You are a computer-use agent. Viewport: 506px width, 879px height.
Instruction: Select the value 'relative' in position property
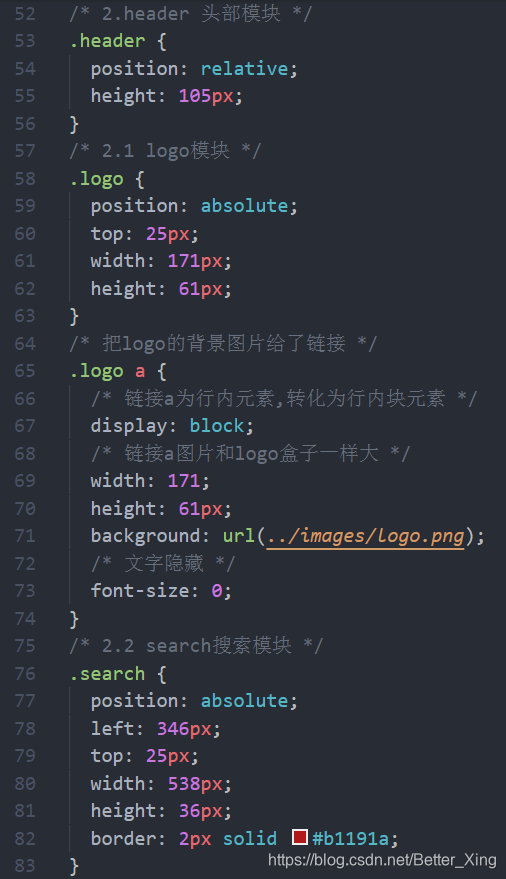click(x=244, y=68)
